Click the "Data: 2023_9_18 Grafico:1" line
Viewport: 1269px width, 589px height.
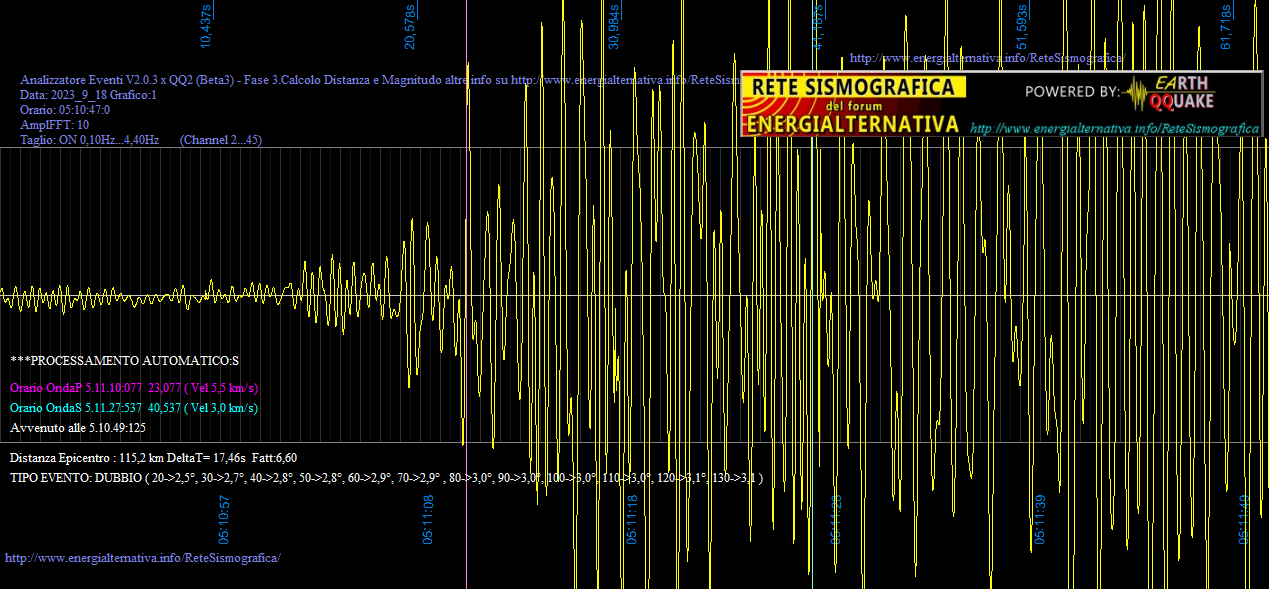click(x=89, y=95)
